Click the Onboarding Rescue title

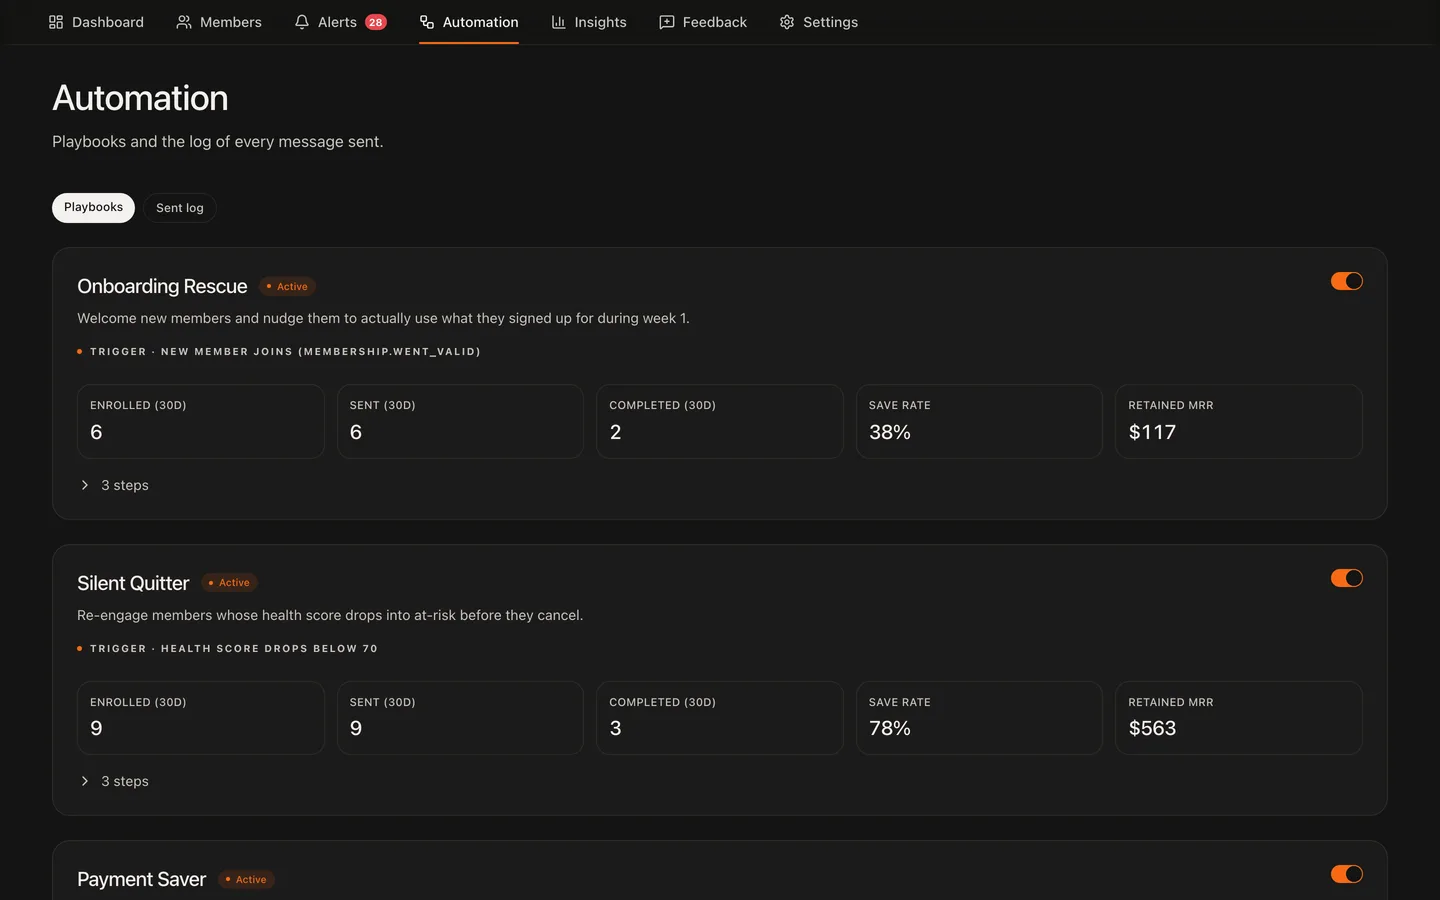click(x=162, y=286)
